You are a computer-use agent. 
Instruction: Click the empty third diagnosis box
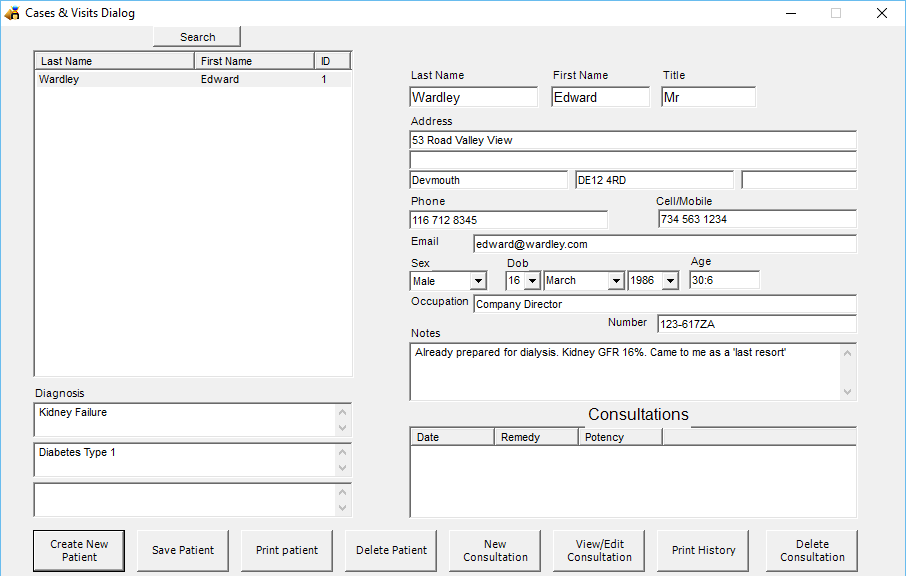point(185,500)
